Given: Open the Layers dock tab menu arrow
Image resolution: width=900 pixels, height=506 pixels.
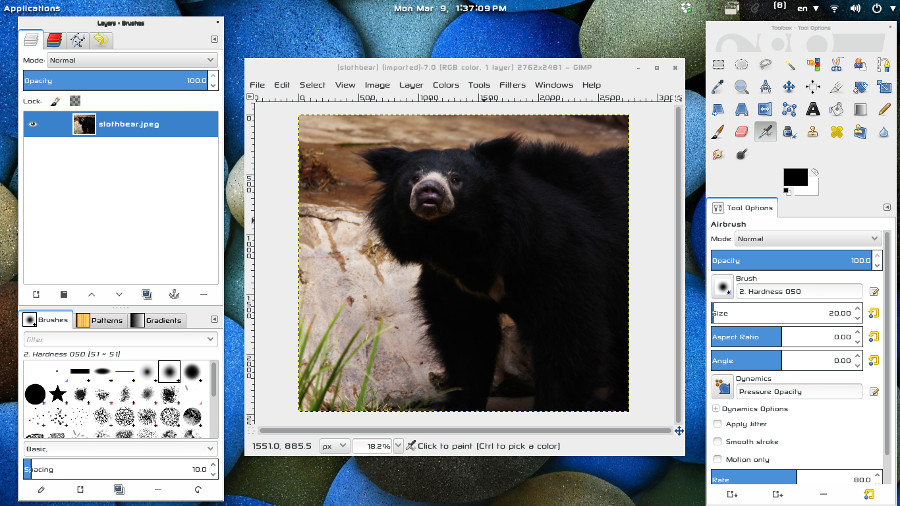Looking at the screenshot, I should coord(214,39).
